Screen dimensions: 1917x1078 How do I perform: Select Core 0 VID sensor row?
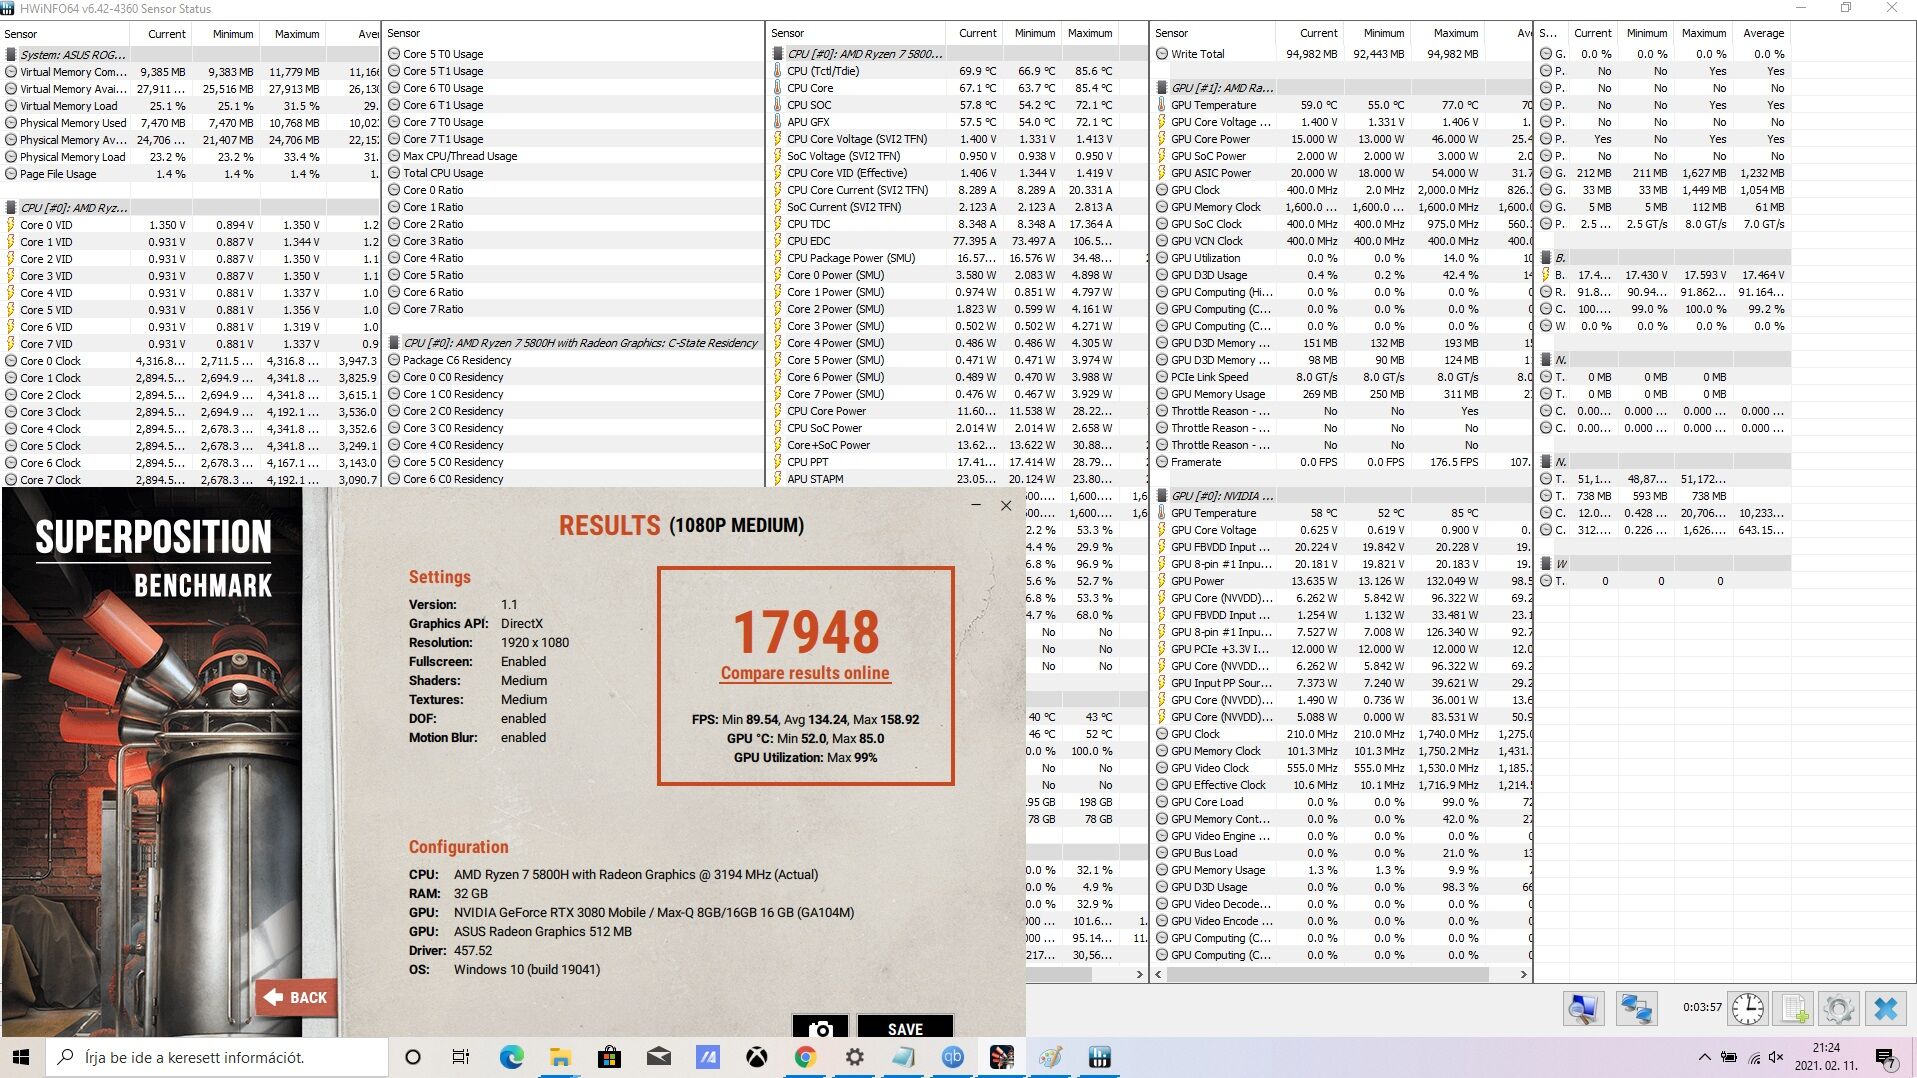coord(192,225)
